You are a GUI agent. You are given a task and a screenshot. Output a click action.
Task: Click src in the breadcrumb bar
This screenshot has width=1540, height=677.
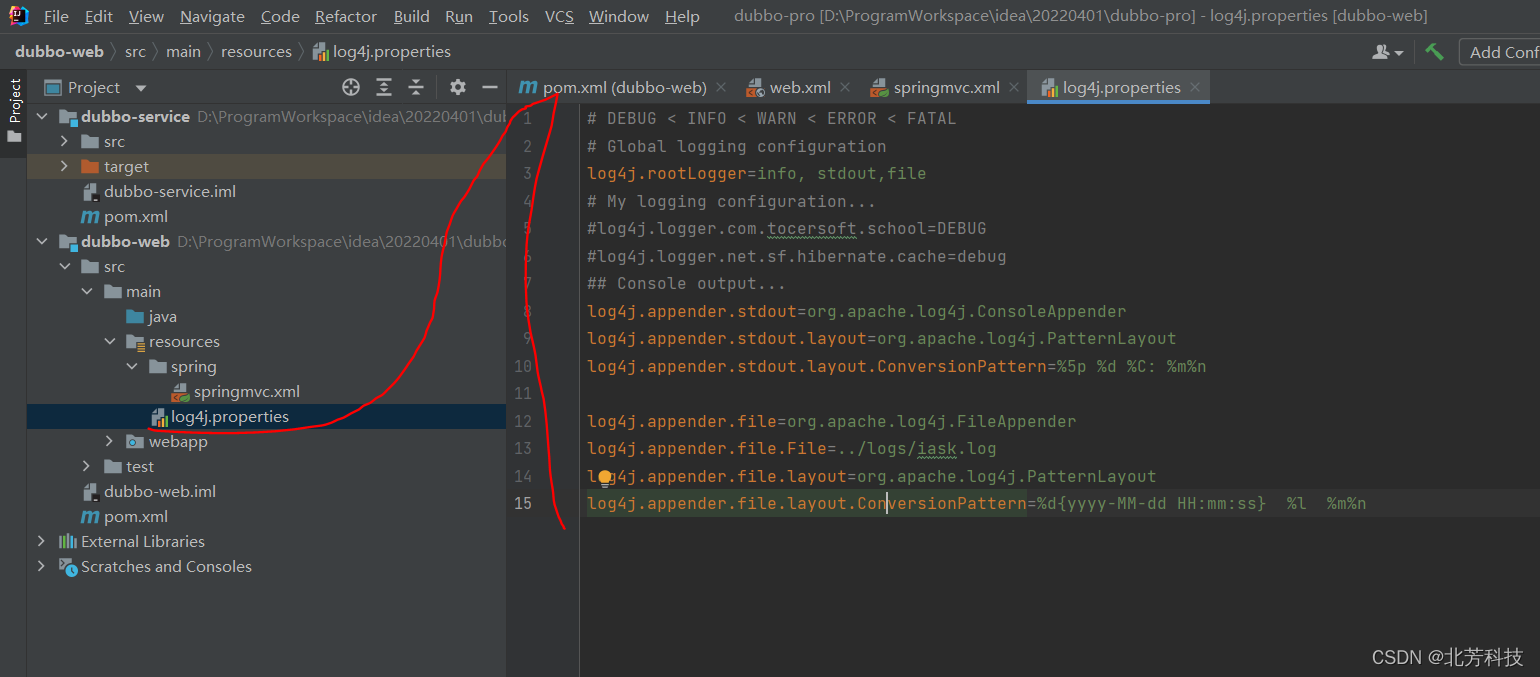click(x=135, y=51)
